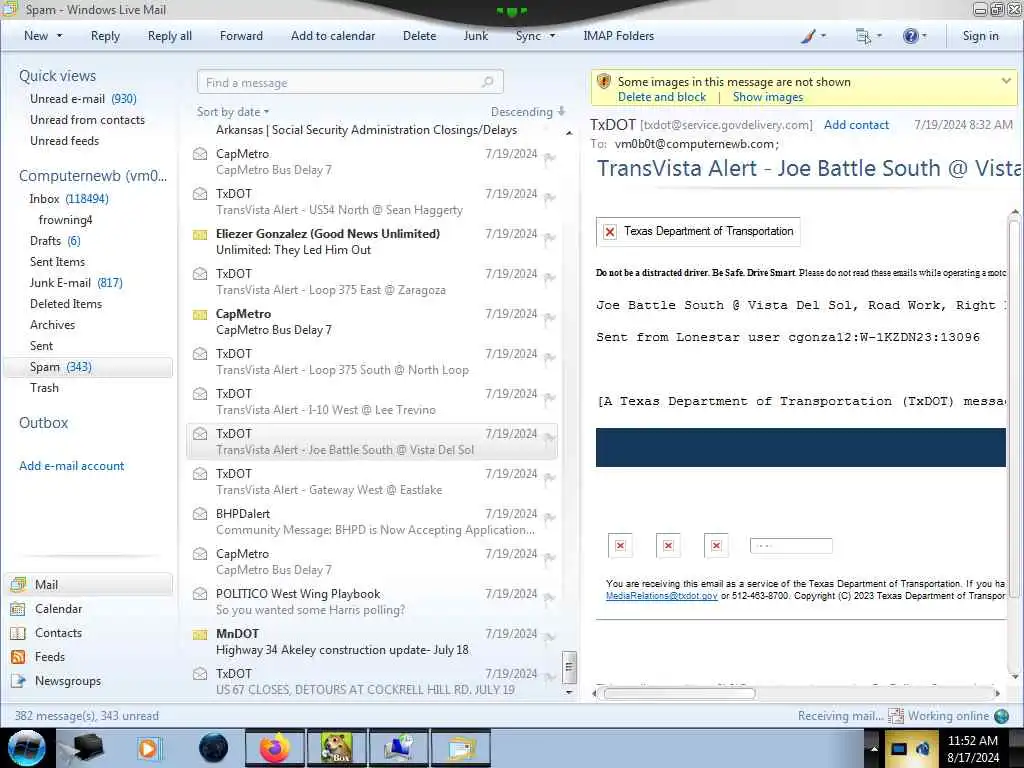Click envelope icon of BHPDalert message

coord(200,514)
